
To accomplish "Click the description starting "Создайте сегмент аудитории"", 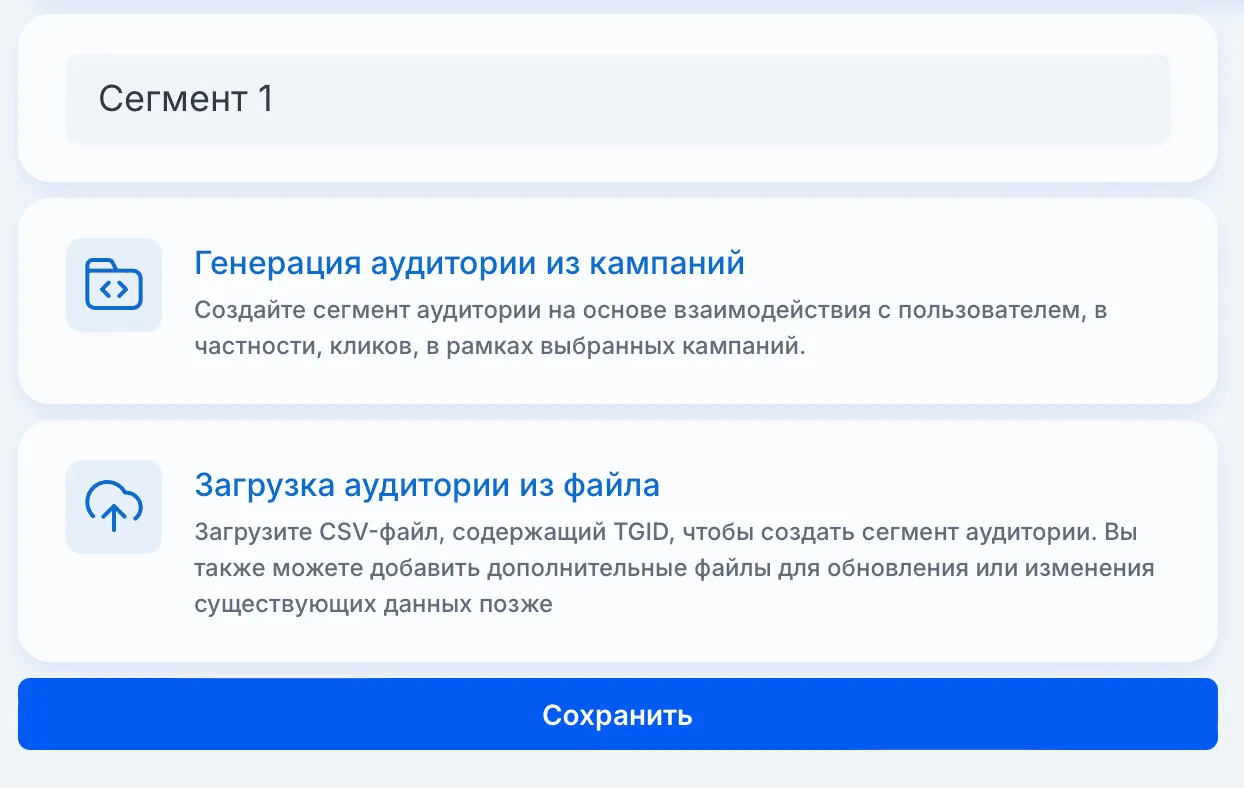I will 651,330.
